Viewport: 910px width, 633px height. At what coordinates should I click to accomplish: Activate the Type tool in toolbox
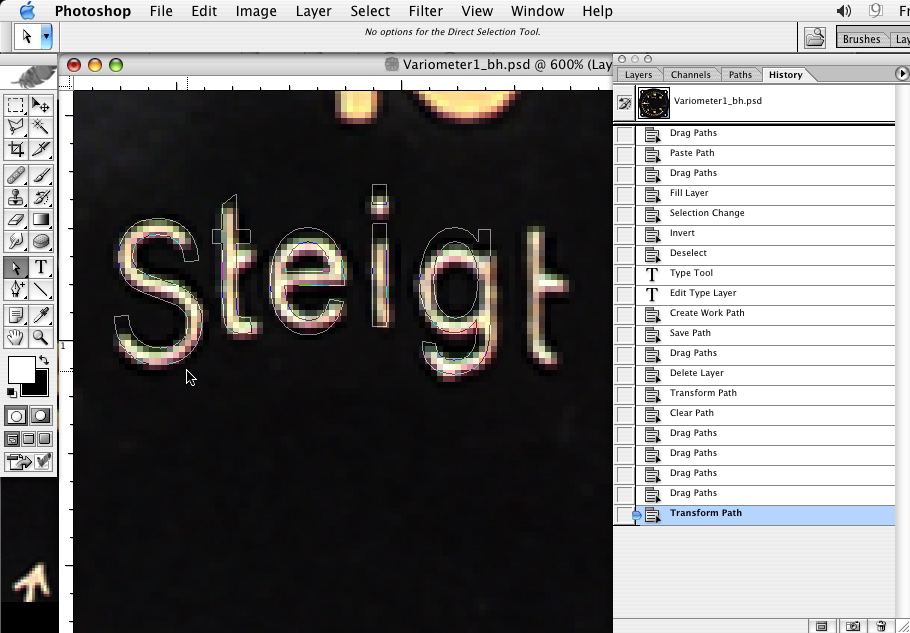41,267
